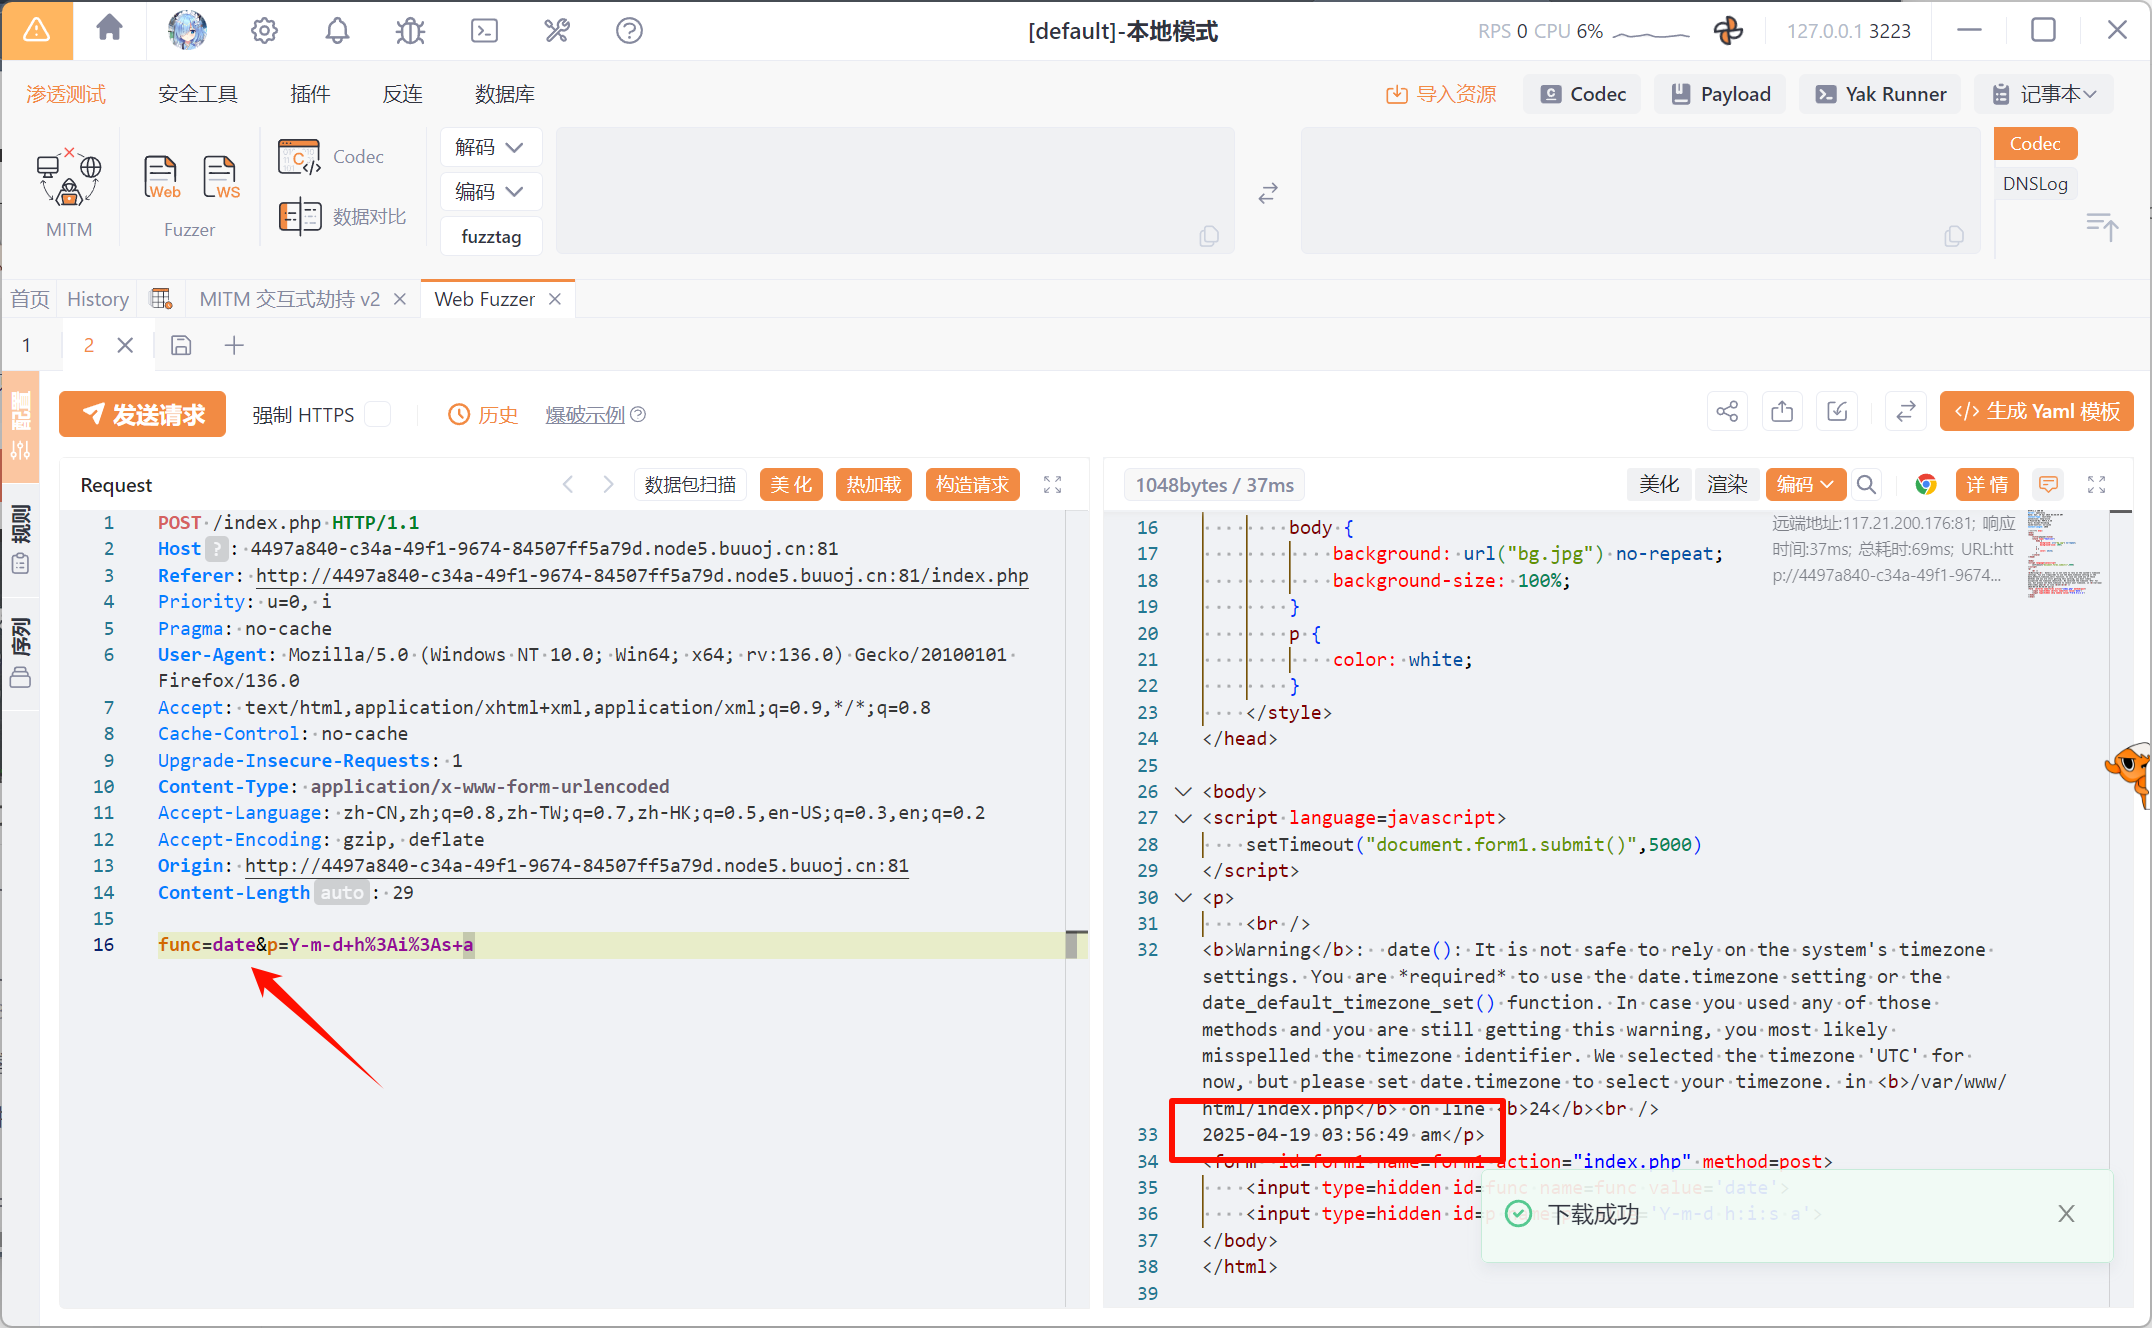The image size is (2152, 1328).
Task: Open response 编码 orange dropdown
Action: [1805, 485]
